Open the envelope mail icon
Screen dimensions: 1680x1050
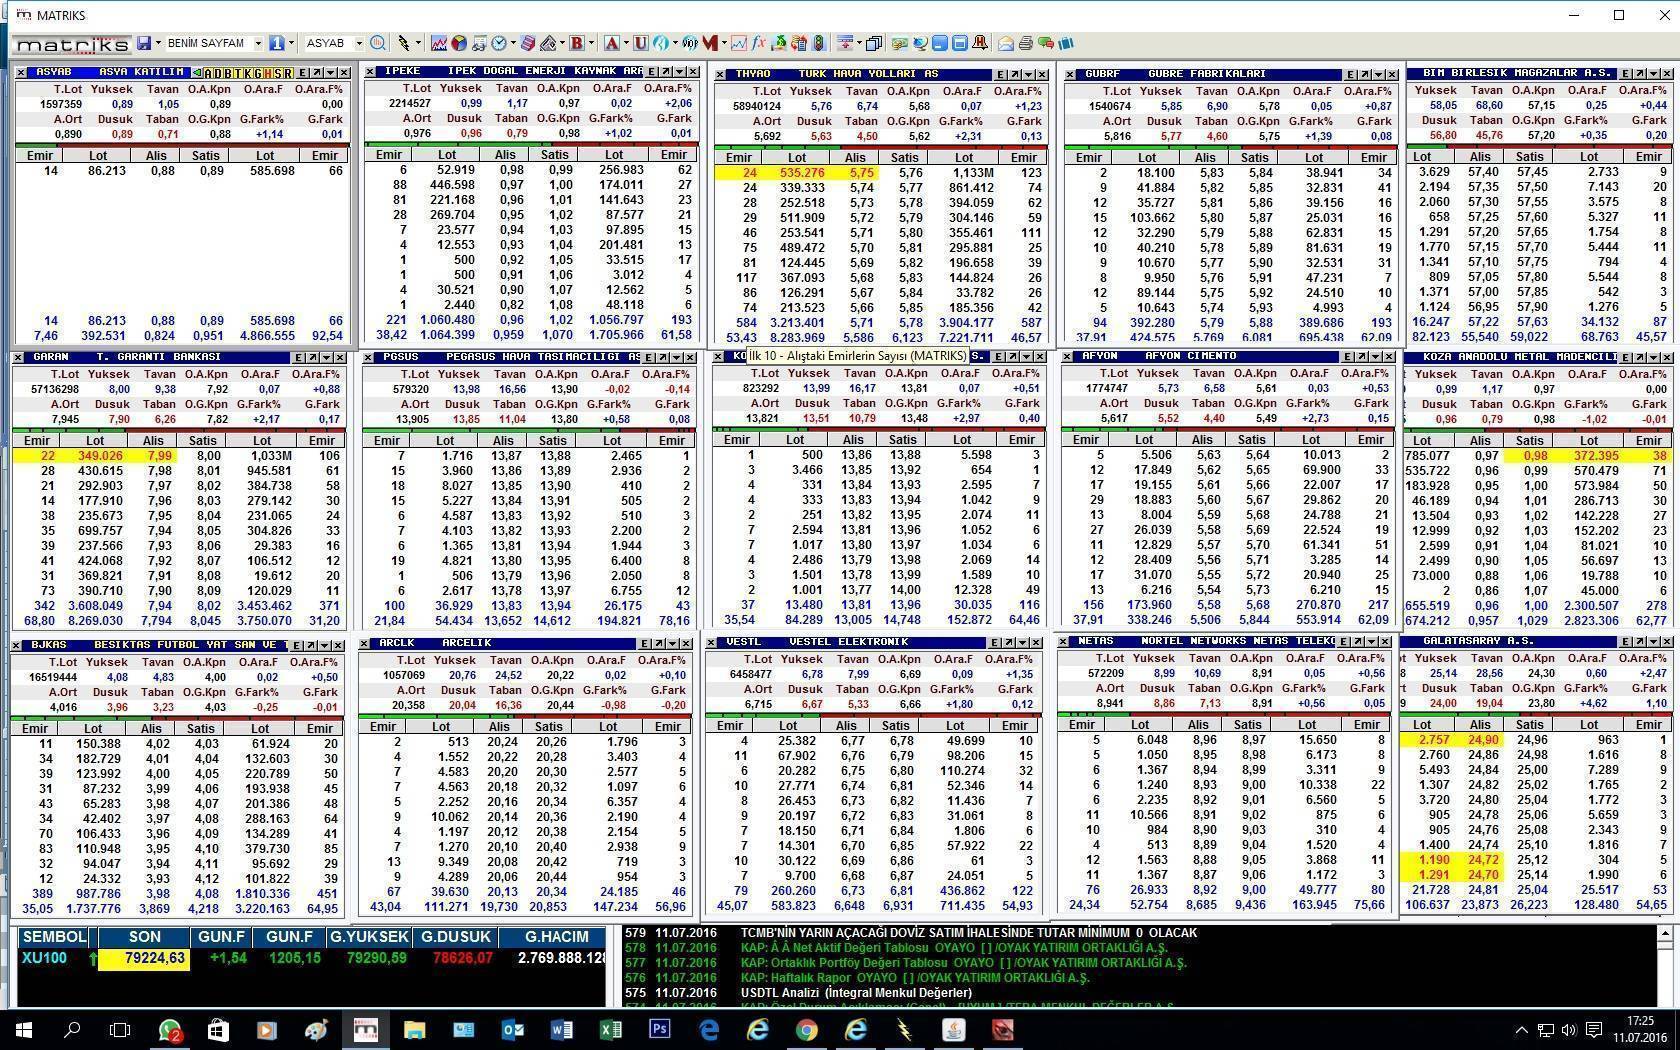pyautogui.click(x=1006, y=43)
